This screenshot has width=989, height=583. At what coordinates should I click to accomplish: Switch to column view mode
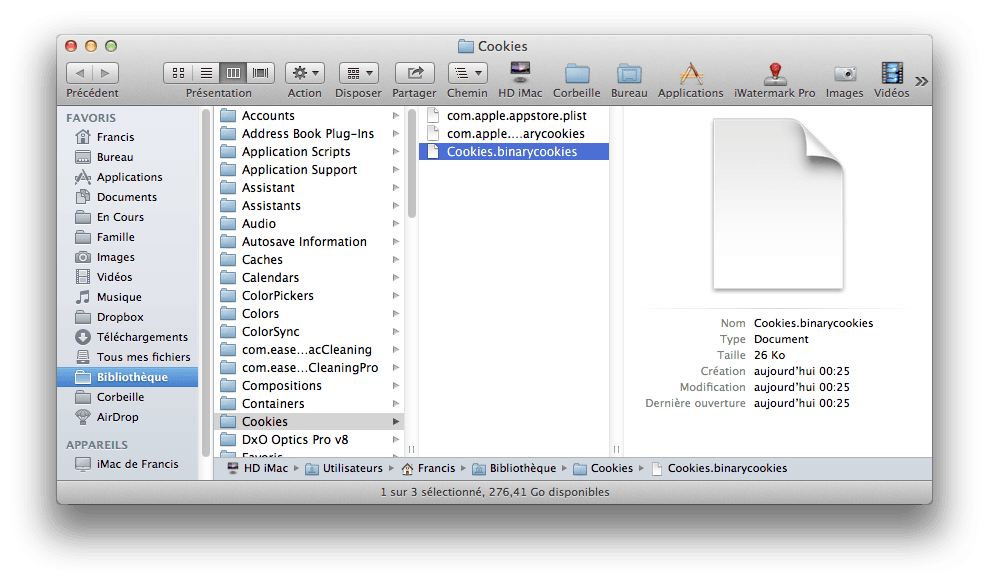(233, 73)
